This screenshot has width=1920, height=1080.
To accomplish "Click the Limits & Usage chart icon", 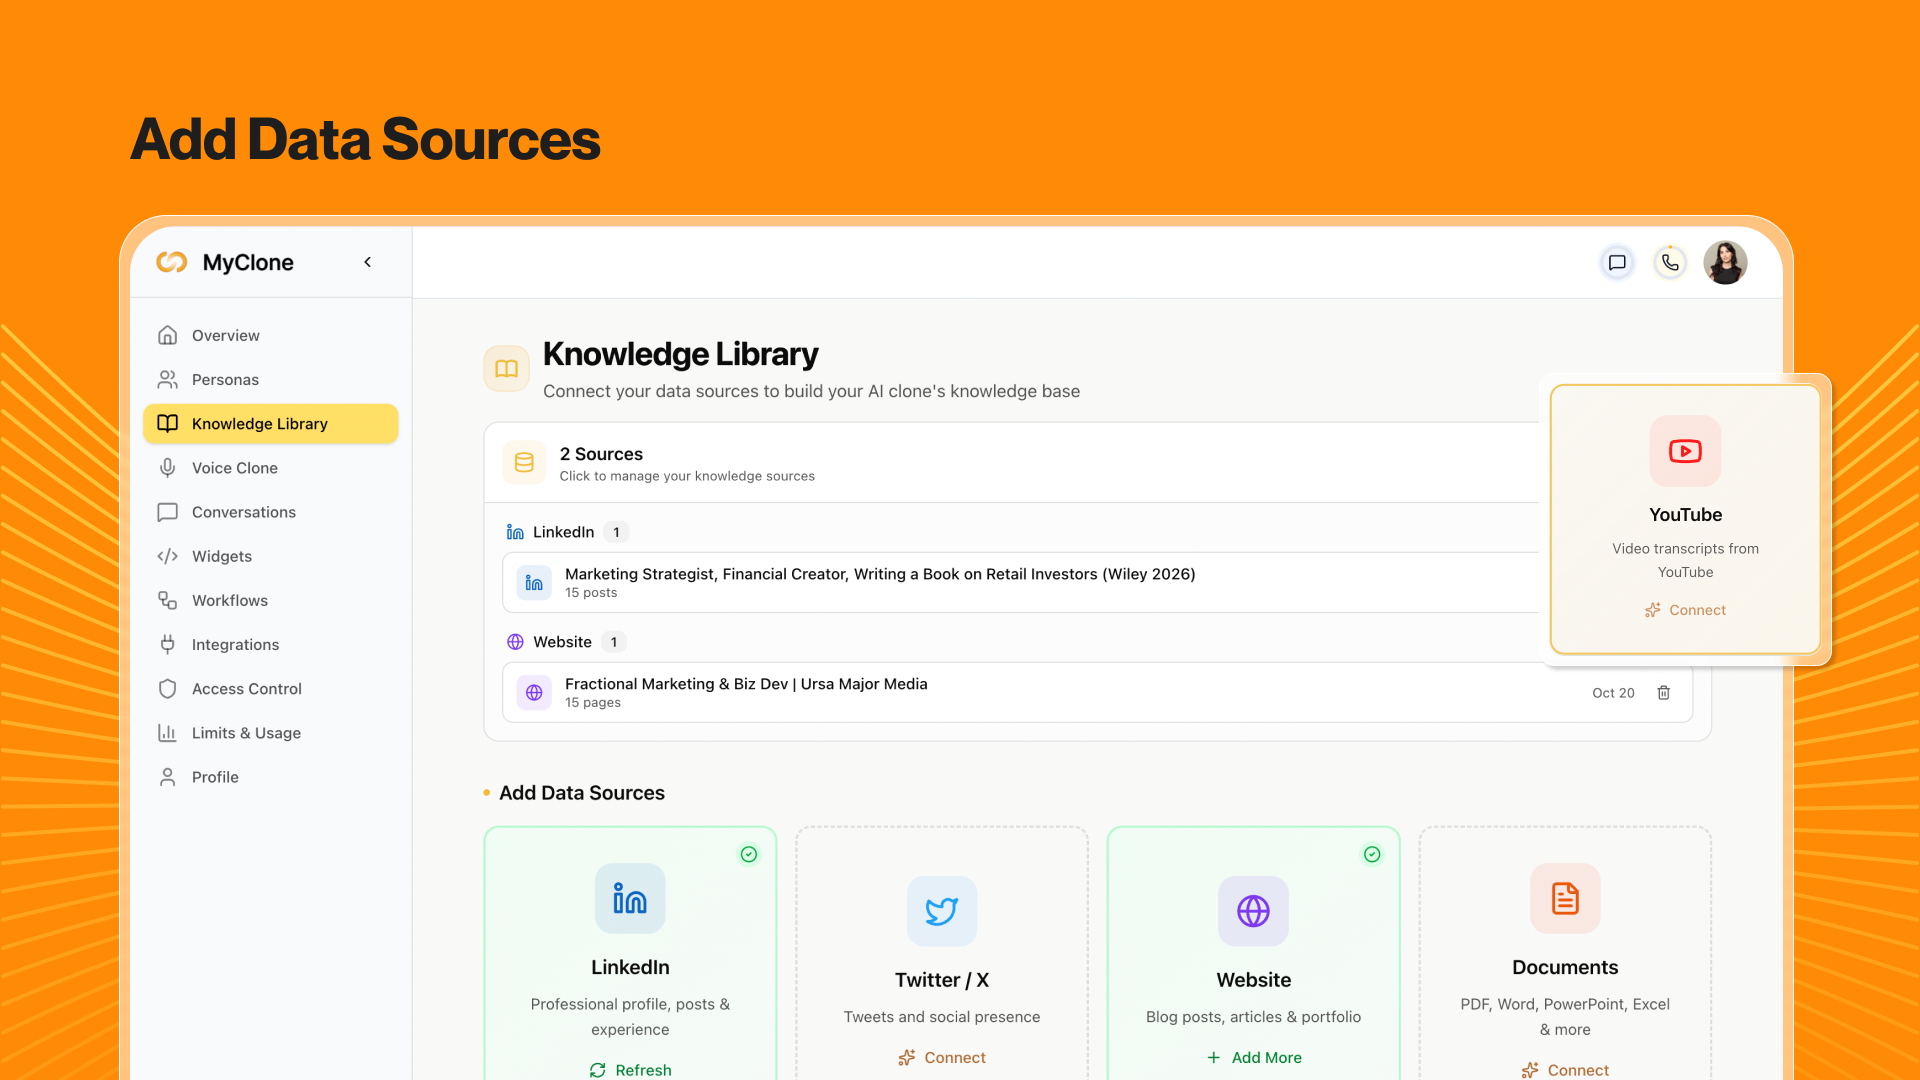I will point(168,732).
